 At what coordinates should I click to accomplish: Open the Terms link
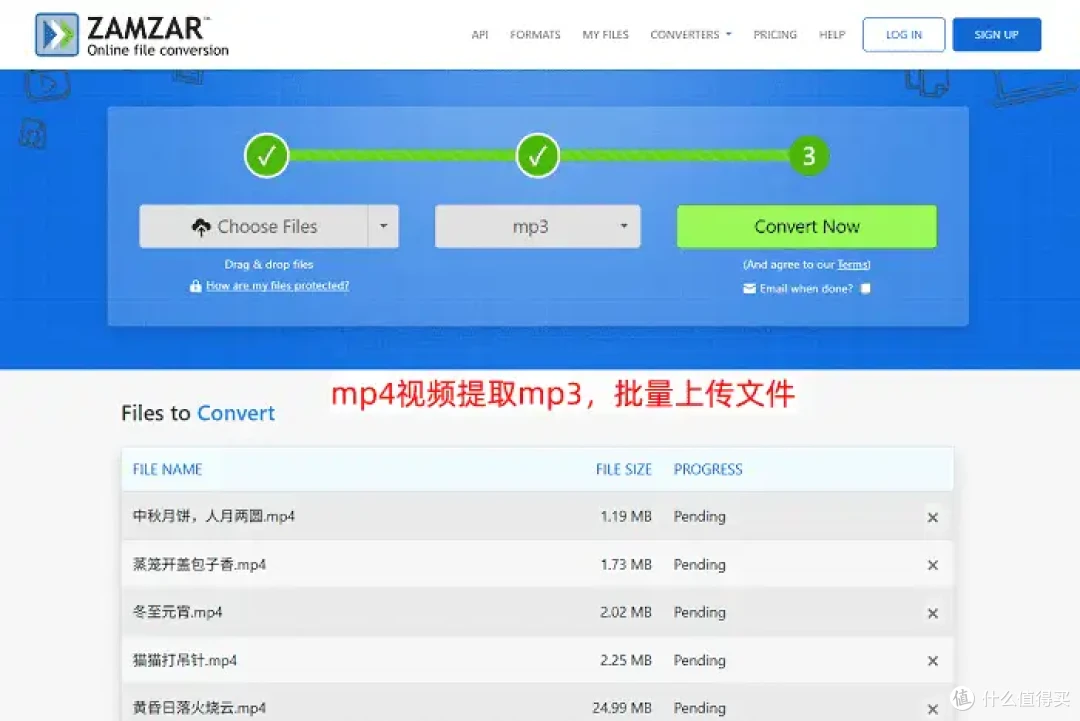coord(852,264)
